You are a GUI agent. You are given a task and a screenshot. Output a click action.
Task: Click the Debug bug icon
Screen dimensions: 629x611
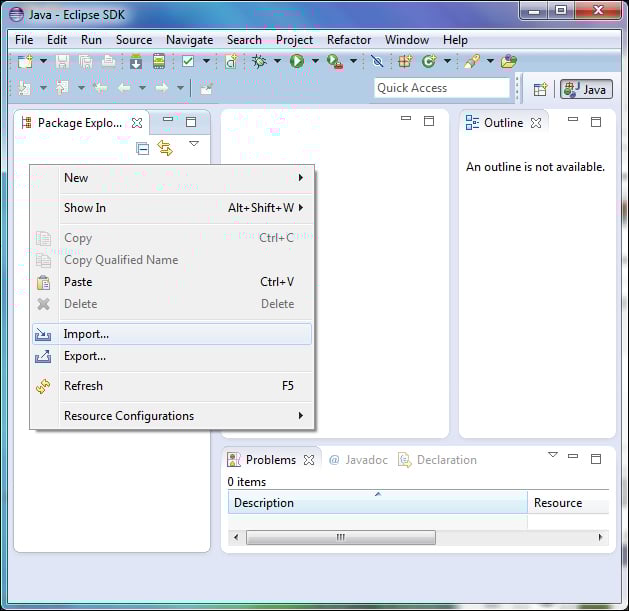pos(259,61)
